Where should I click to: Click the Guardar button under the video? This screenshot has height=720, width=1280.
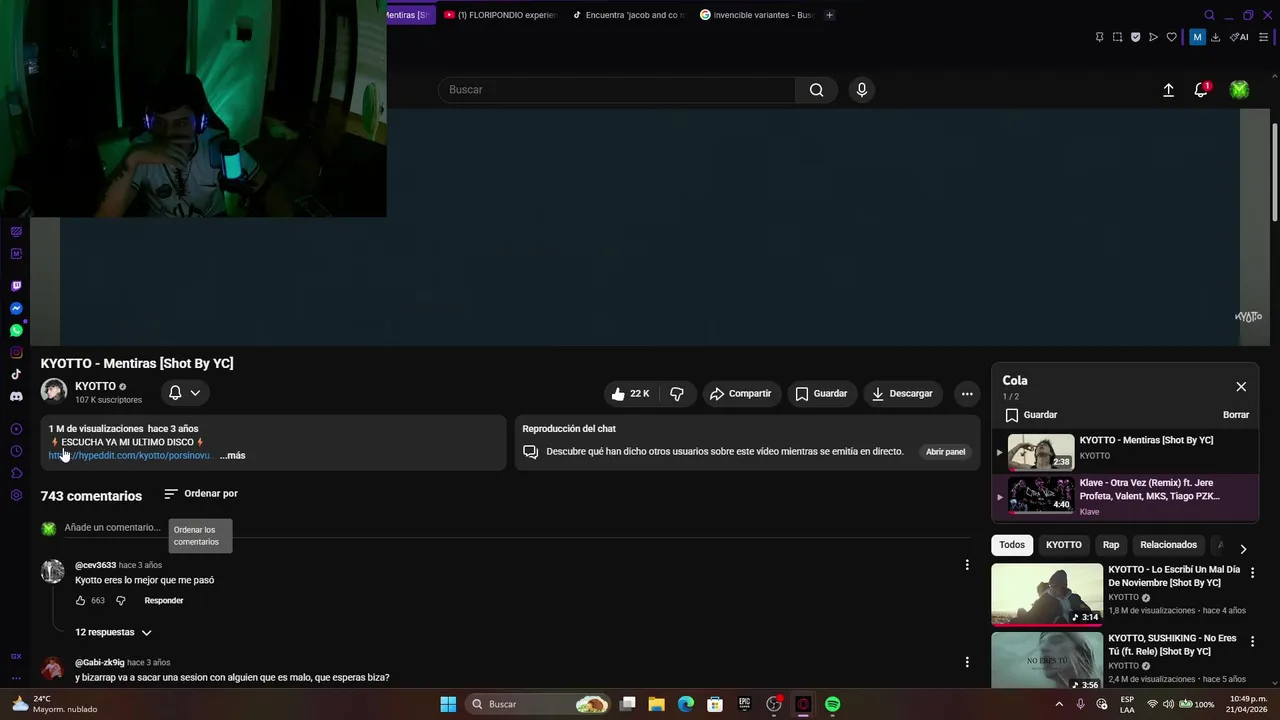(821, 394)
